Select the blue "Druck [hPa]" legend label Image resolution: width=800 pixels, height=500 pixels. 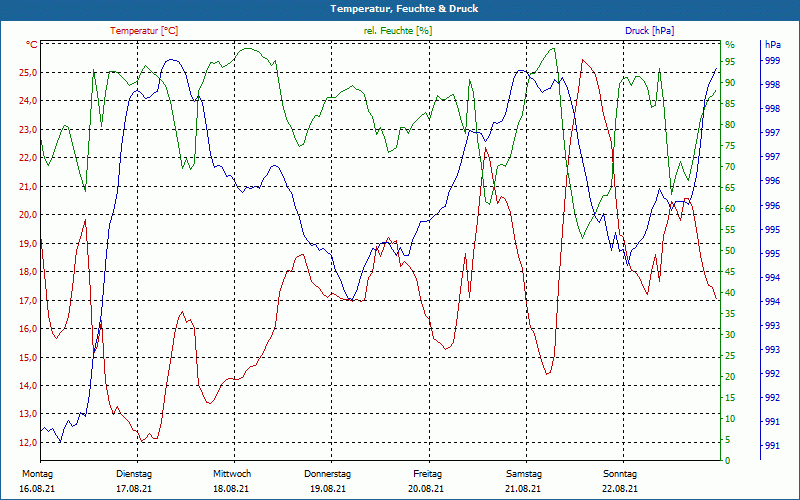[649, 31]
